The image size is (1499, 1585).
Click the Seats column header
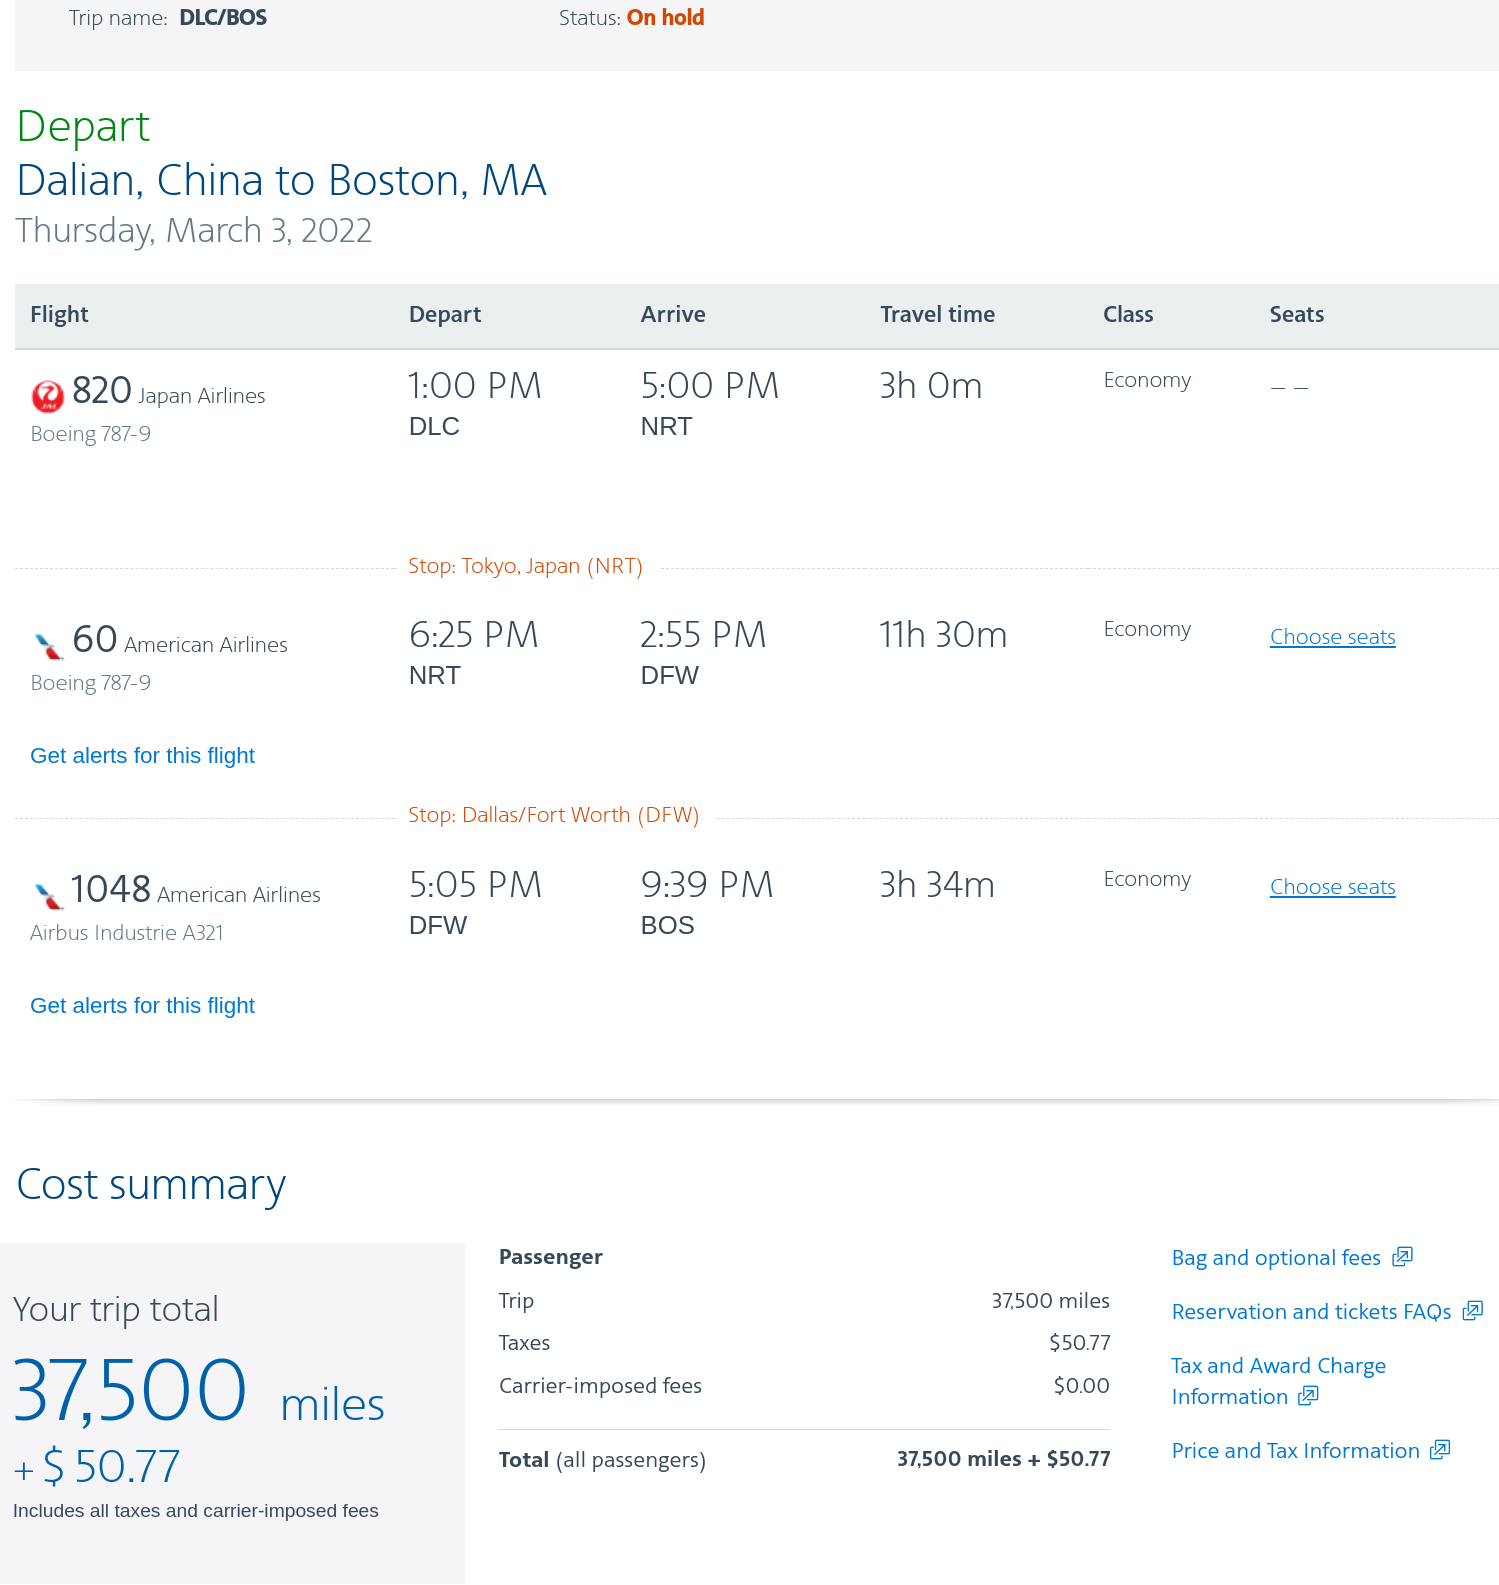tap(1296, 315)
